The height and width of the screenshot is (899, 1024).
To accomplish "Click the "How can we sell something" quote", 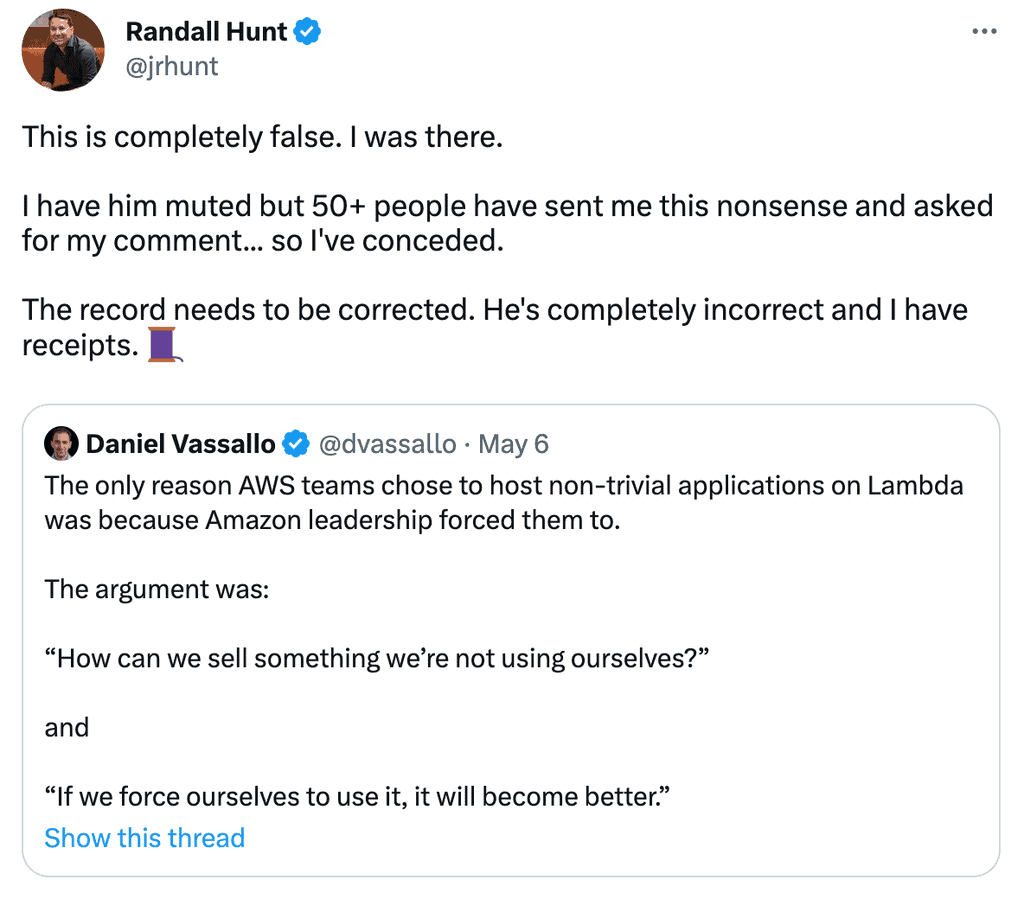I will pos(377,658).
